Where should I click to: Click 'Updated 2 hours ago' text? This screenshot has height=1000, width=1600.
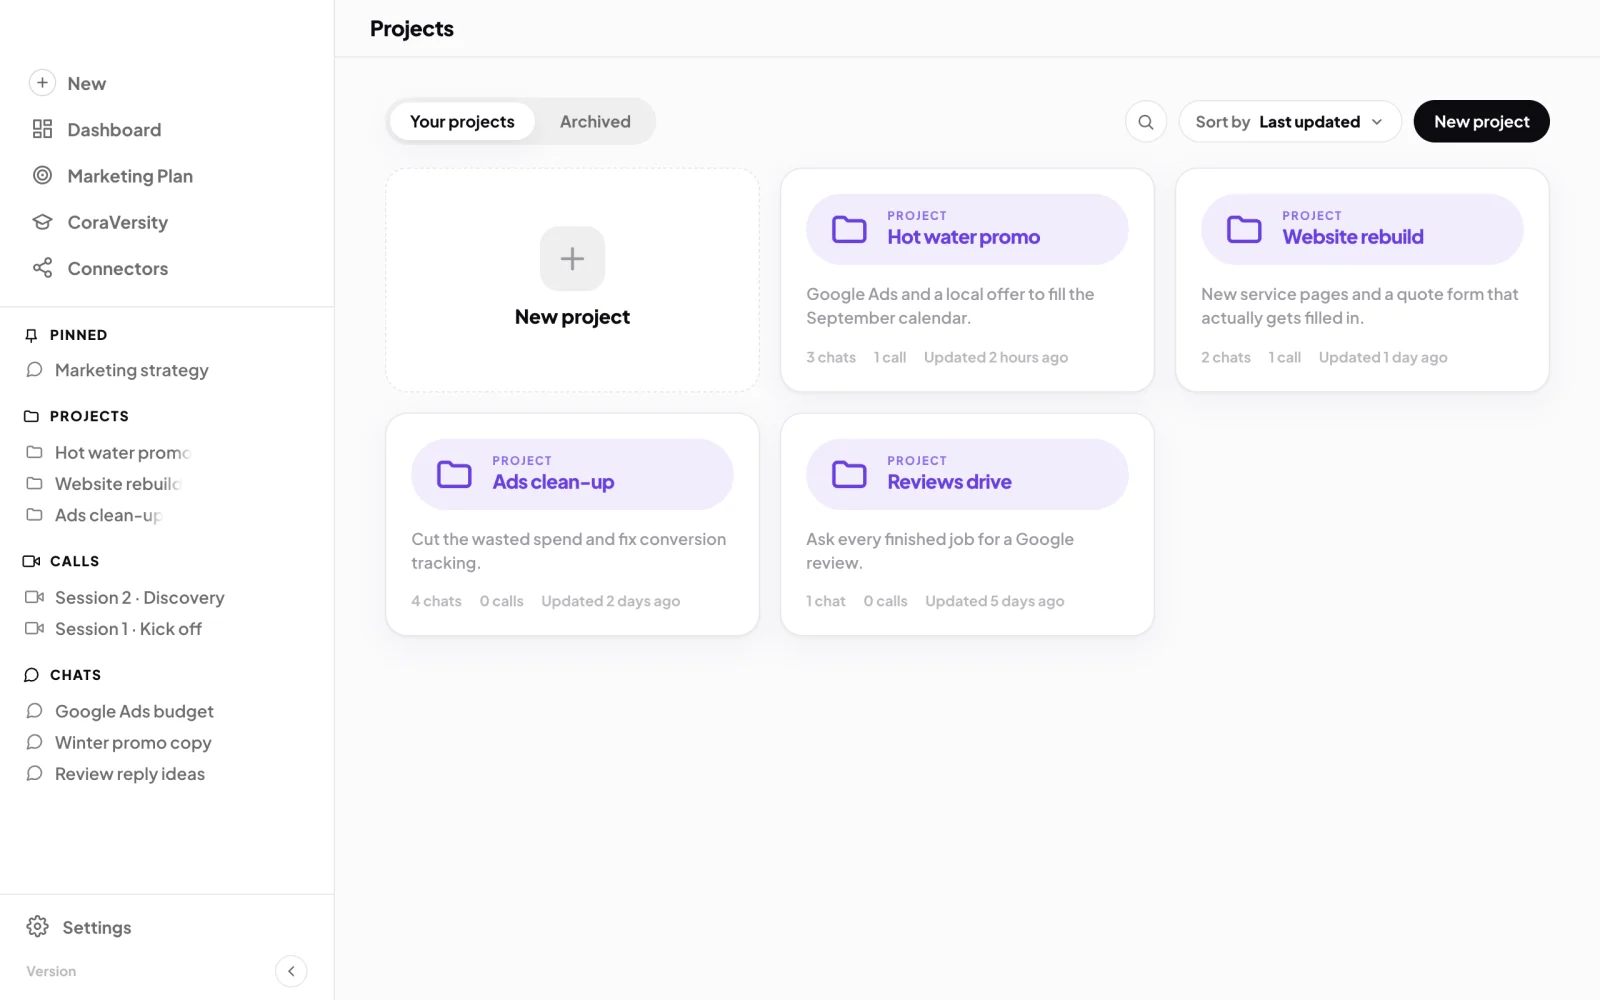(x=996, y=357)
